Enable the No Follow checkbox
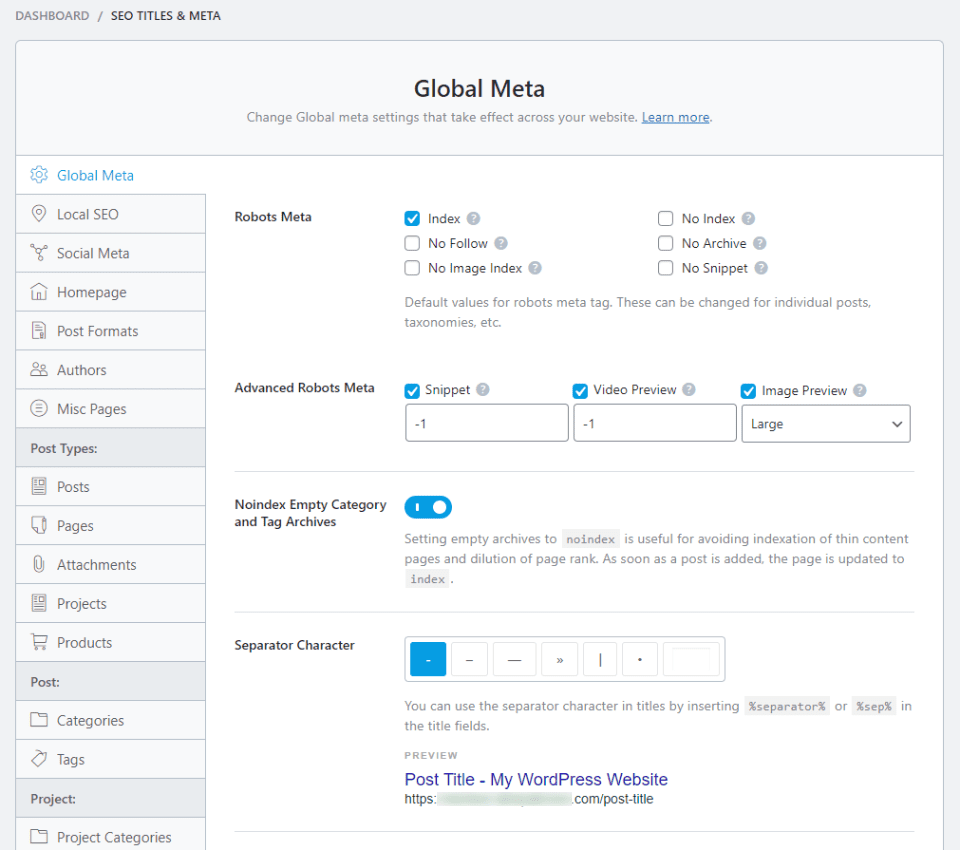The width and height of the screenshot is (960, 850). click(412, 243)
